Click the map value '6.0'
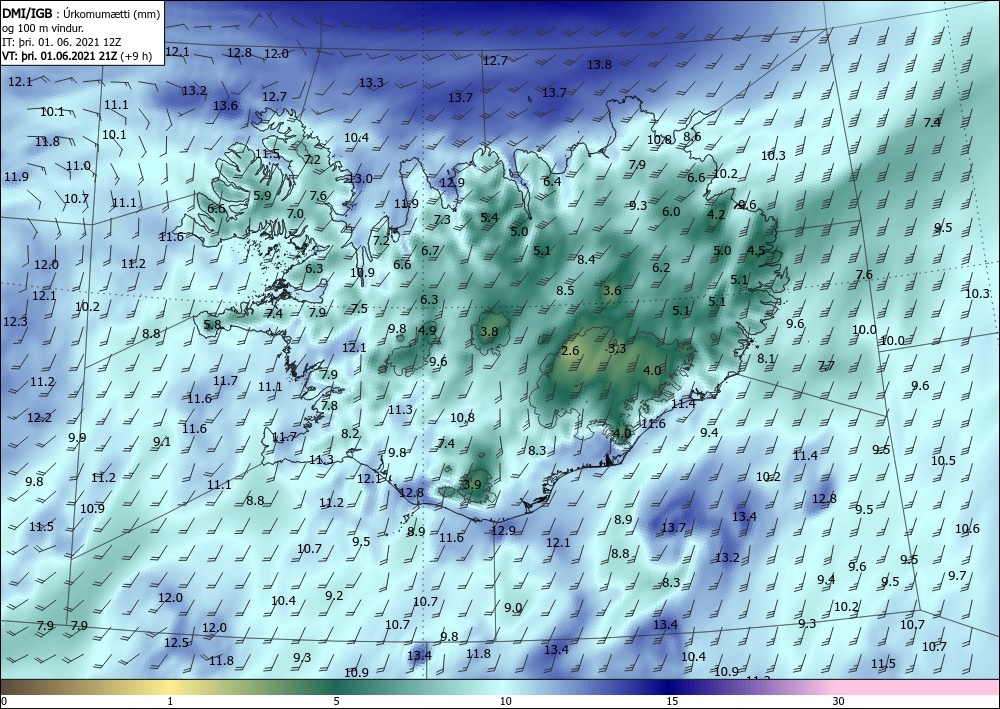 coord(671,212)
